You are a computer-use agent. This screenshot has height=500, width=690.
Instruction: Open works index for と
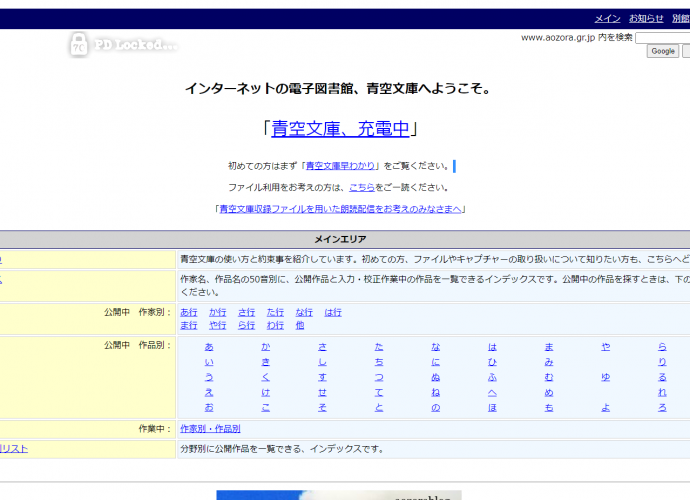(x=379, y=408)
